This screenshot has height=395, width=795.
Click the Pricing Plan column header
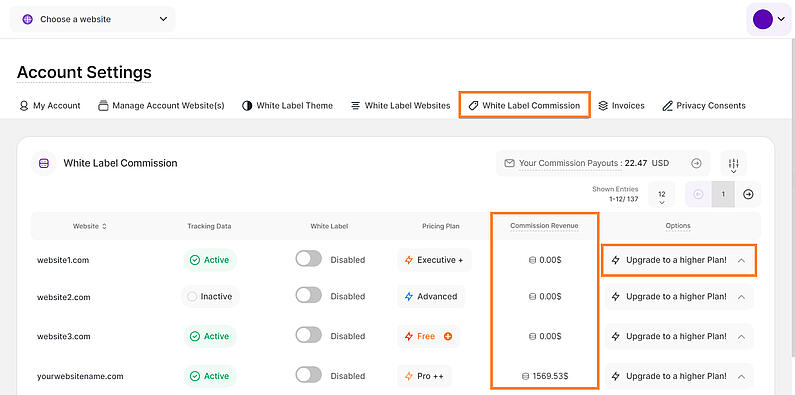(x=441, y=226)
